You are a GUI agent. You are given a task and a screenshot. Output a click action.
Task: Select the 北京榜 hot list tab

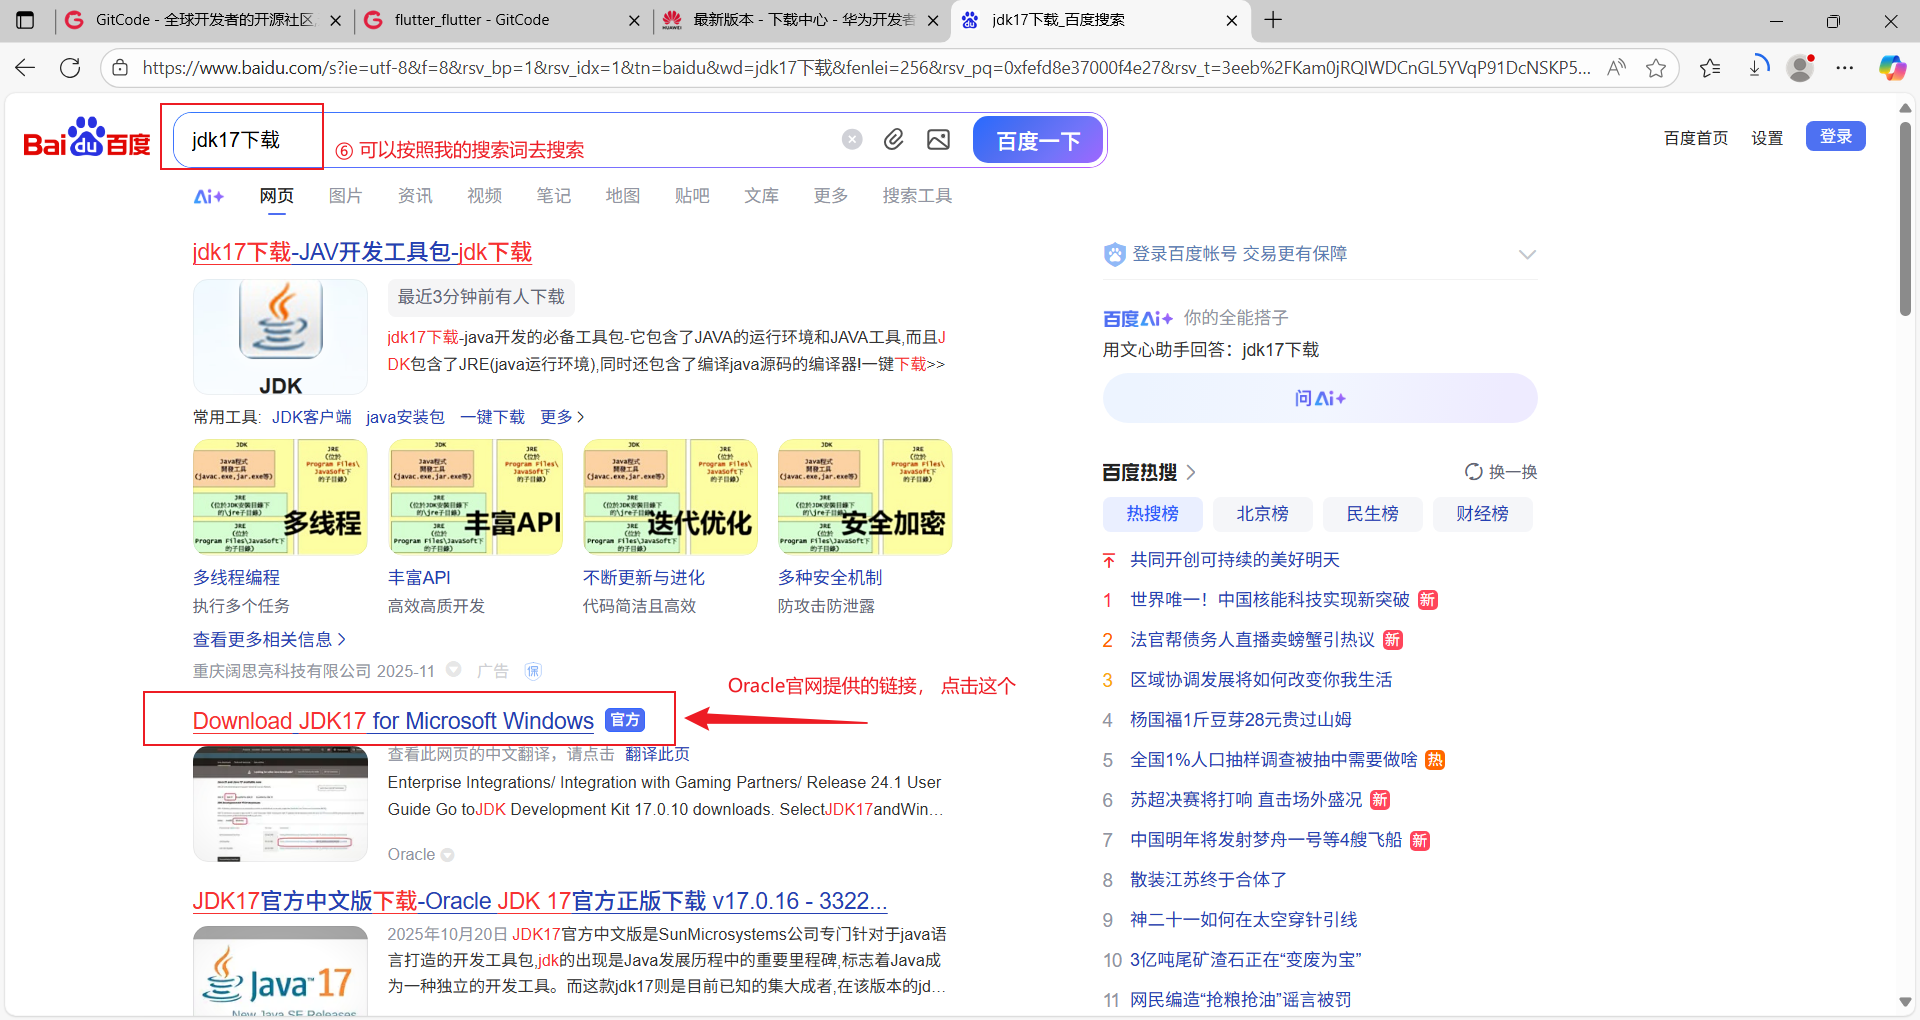1263,514
